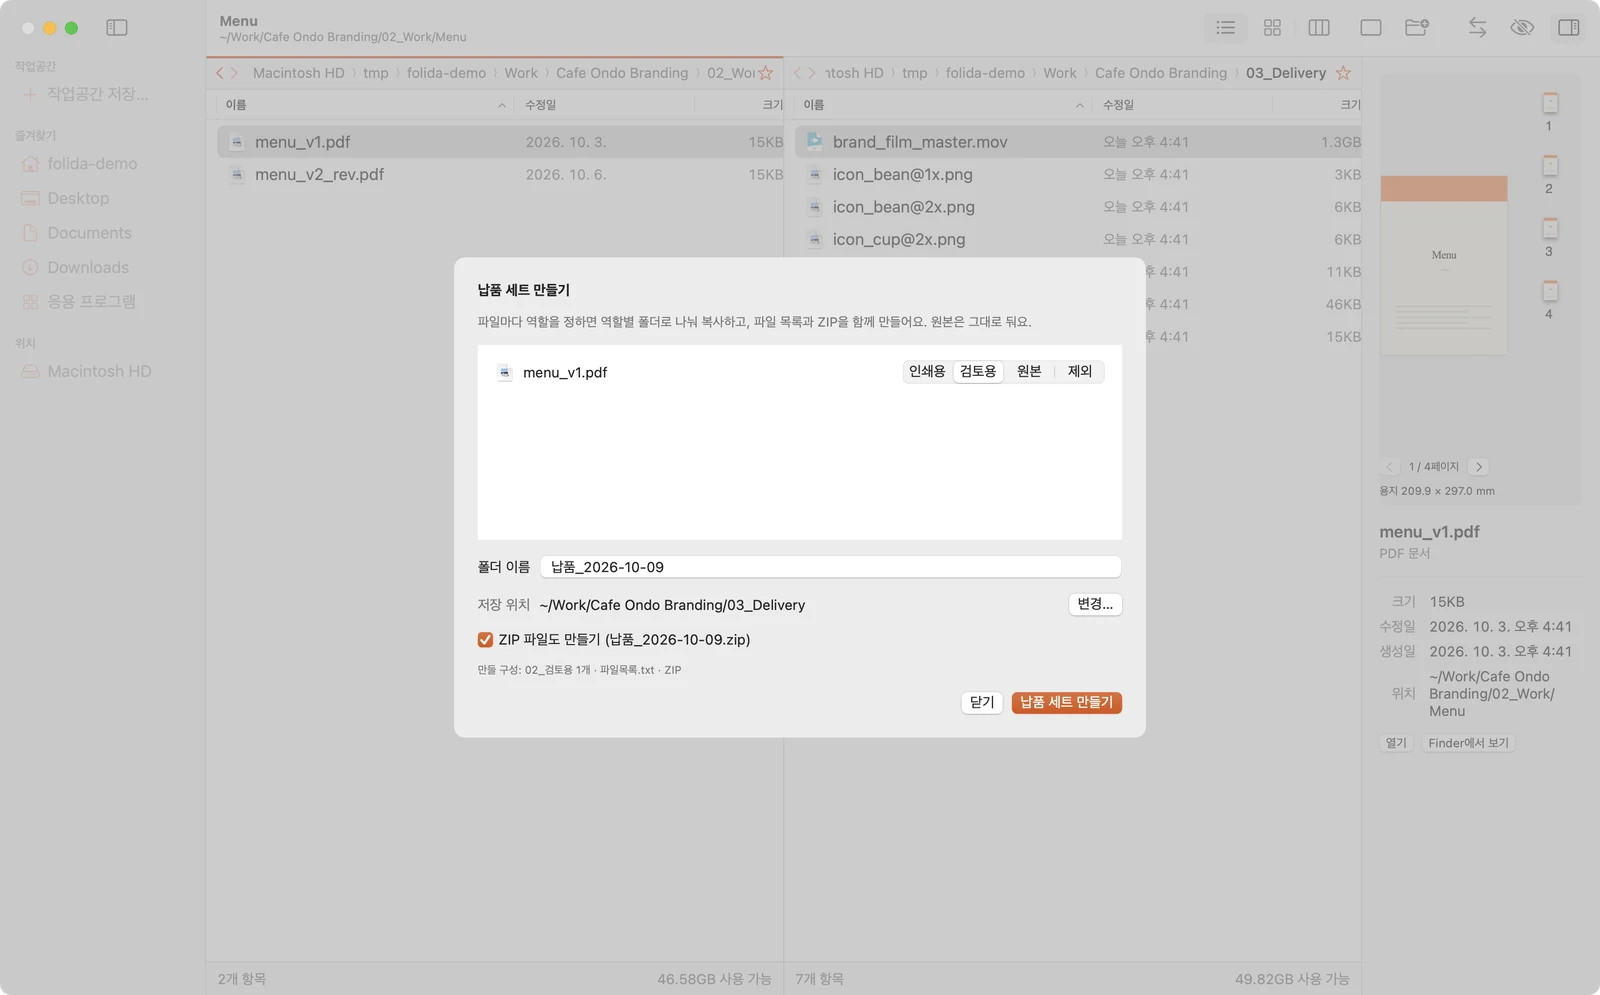The image size is (1600, 995).
Task: Open Downloads in the sidebar
Action: pyautogui.click(x=88, y=268)
